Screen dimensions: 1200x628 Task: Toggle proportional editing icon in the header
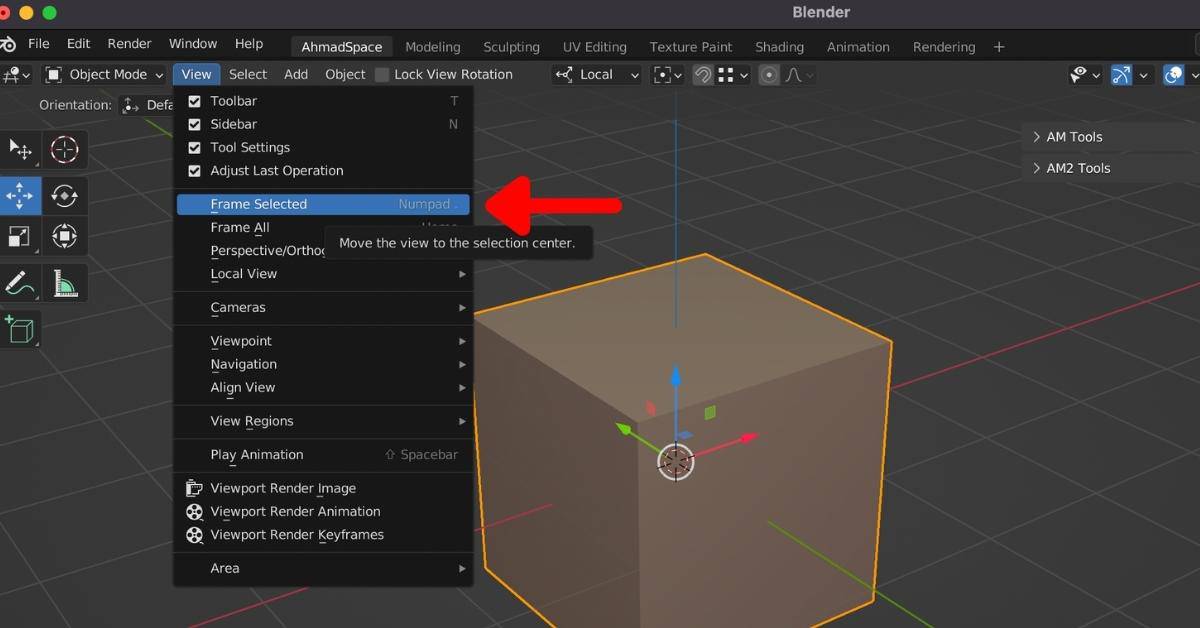tap(768, 74)
